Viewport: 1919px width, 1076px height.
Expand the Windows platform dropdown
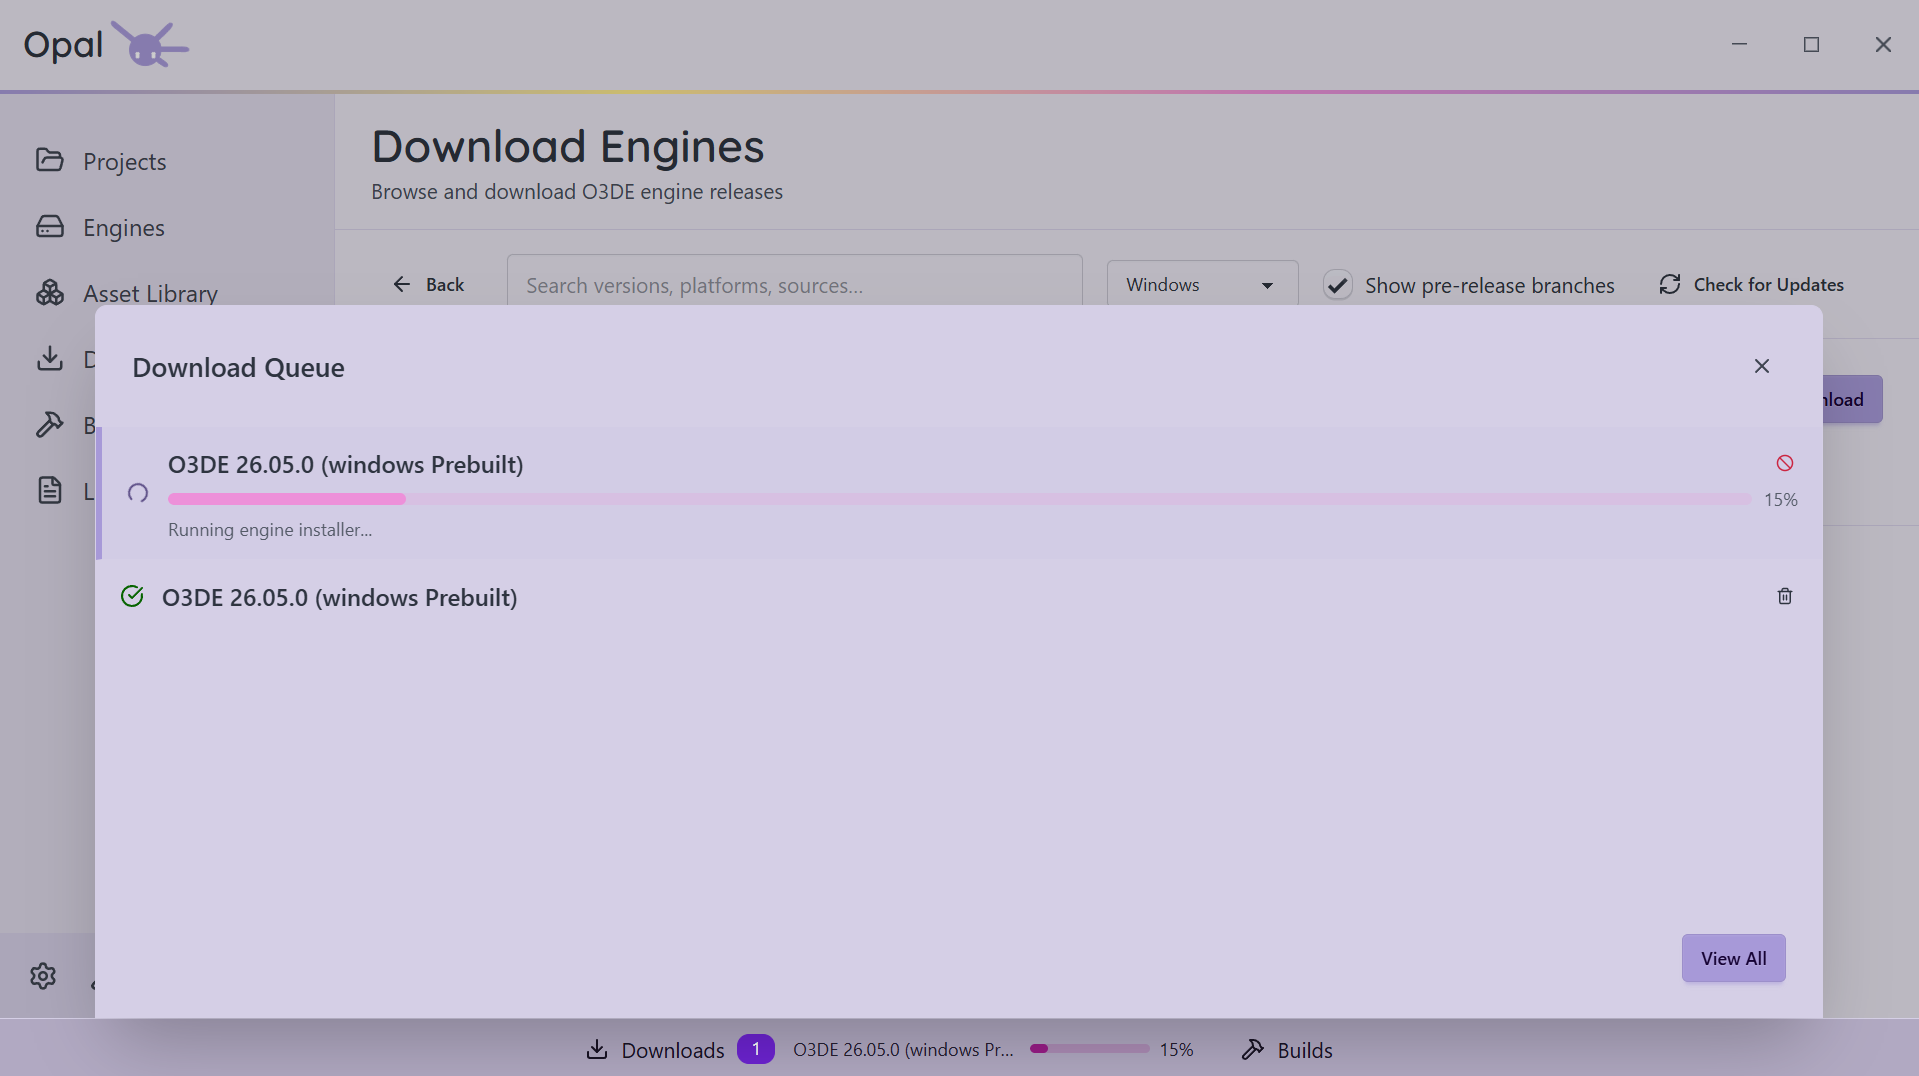point(1202,285)
